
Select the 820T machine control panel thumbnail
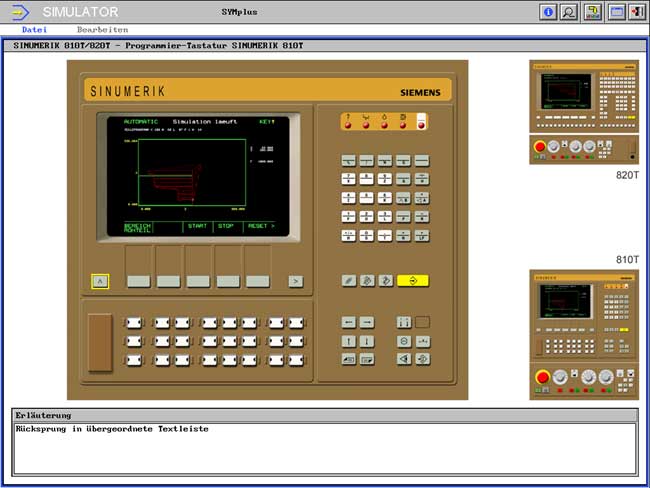[584, 150]
